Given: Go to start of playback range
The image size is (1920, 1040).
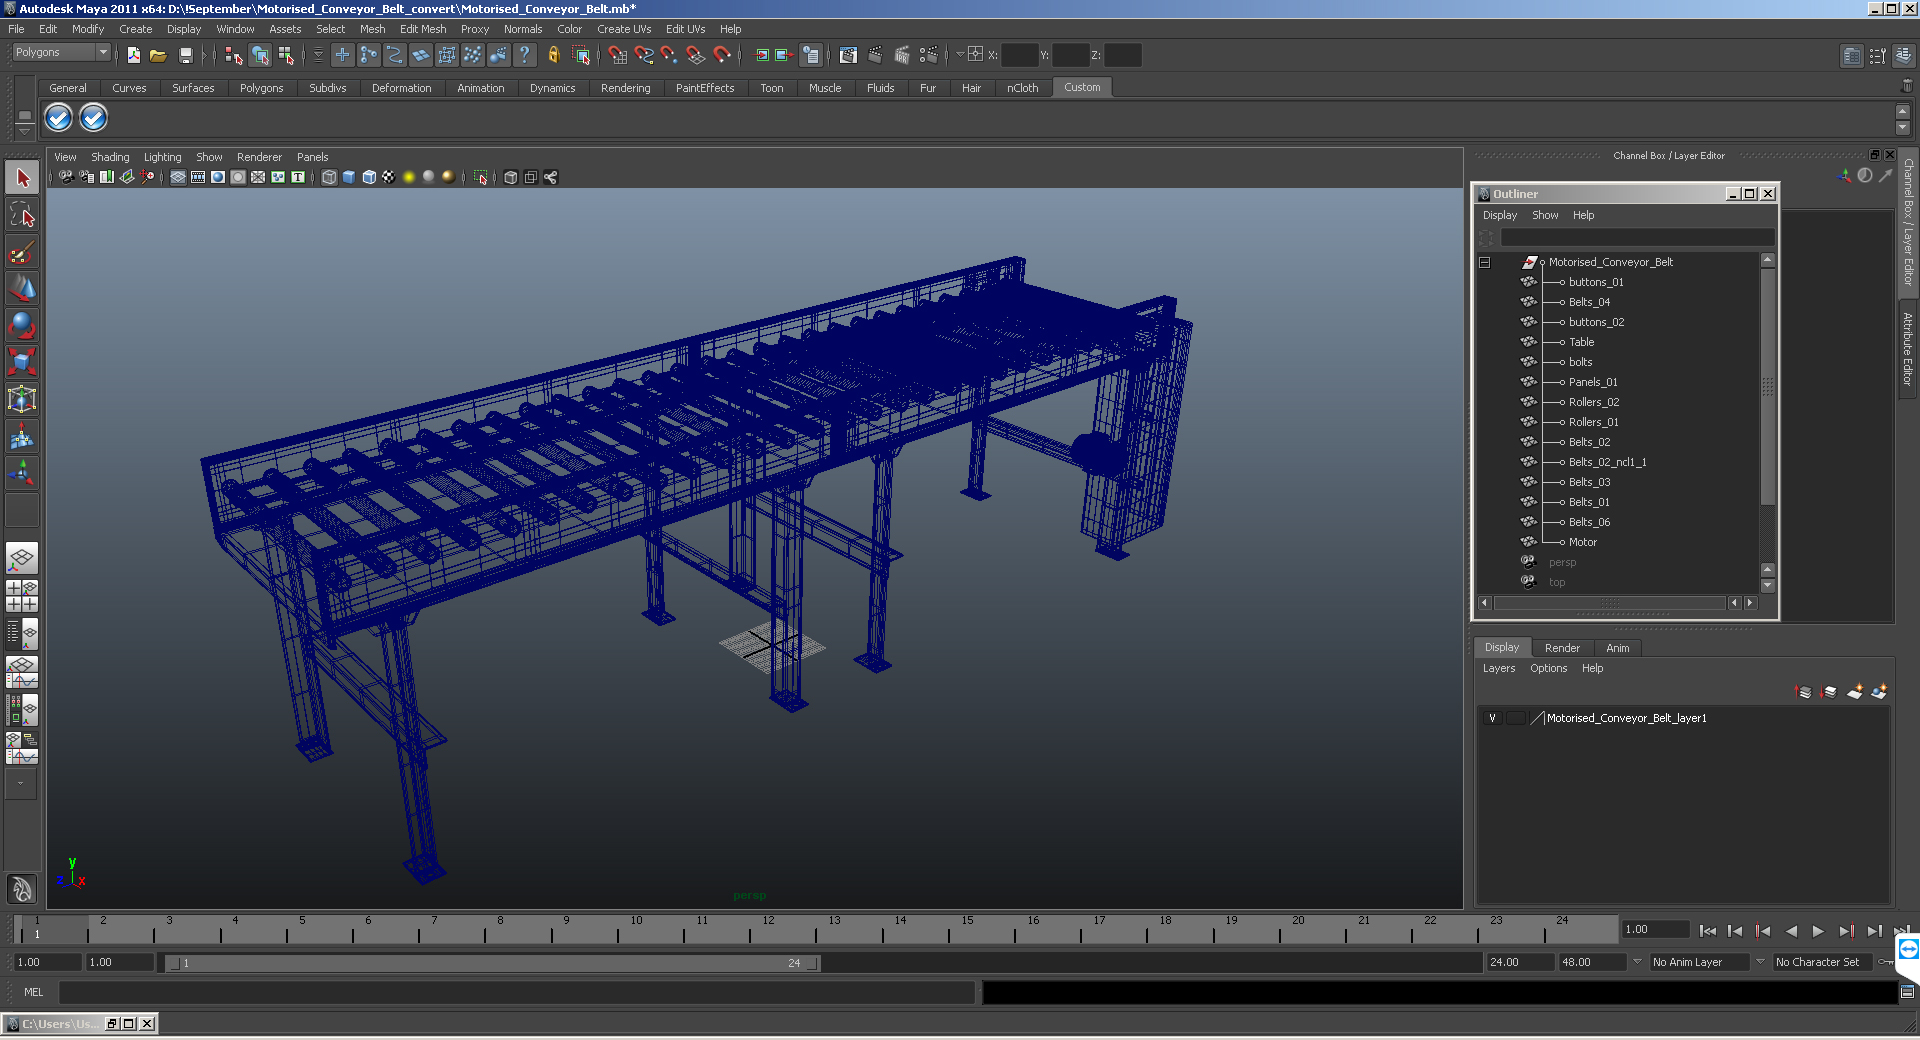Looking at the screenshot, I should [1707, 931].
